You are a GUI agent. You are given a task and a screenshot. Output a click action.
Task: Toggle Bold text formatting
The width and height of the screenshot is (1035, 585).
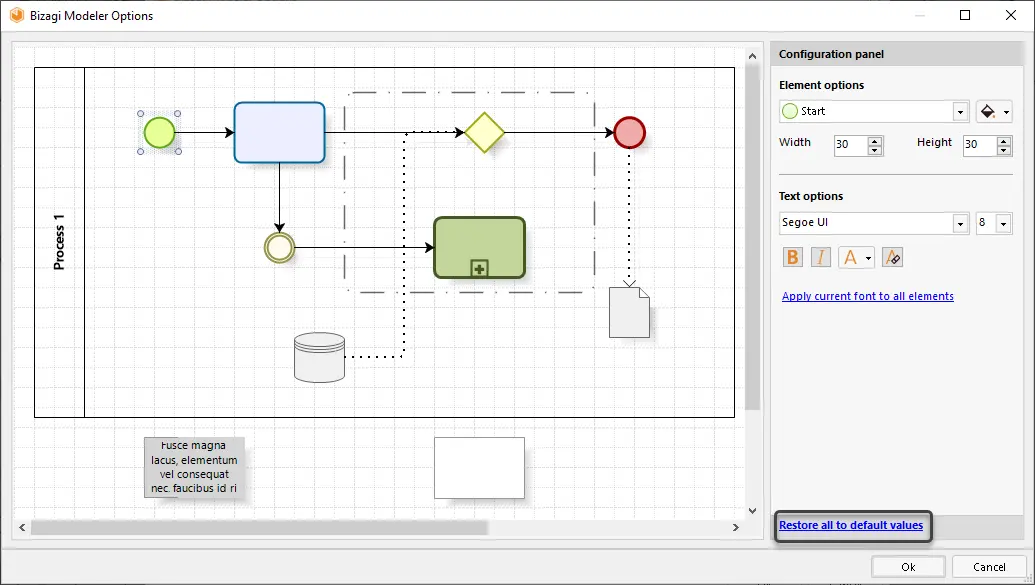(793, 257)
